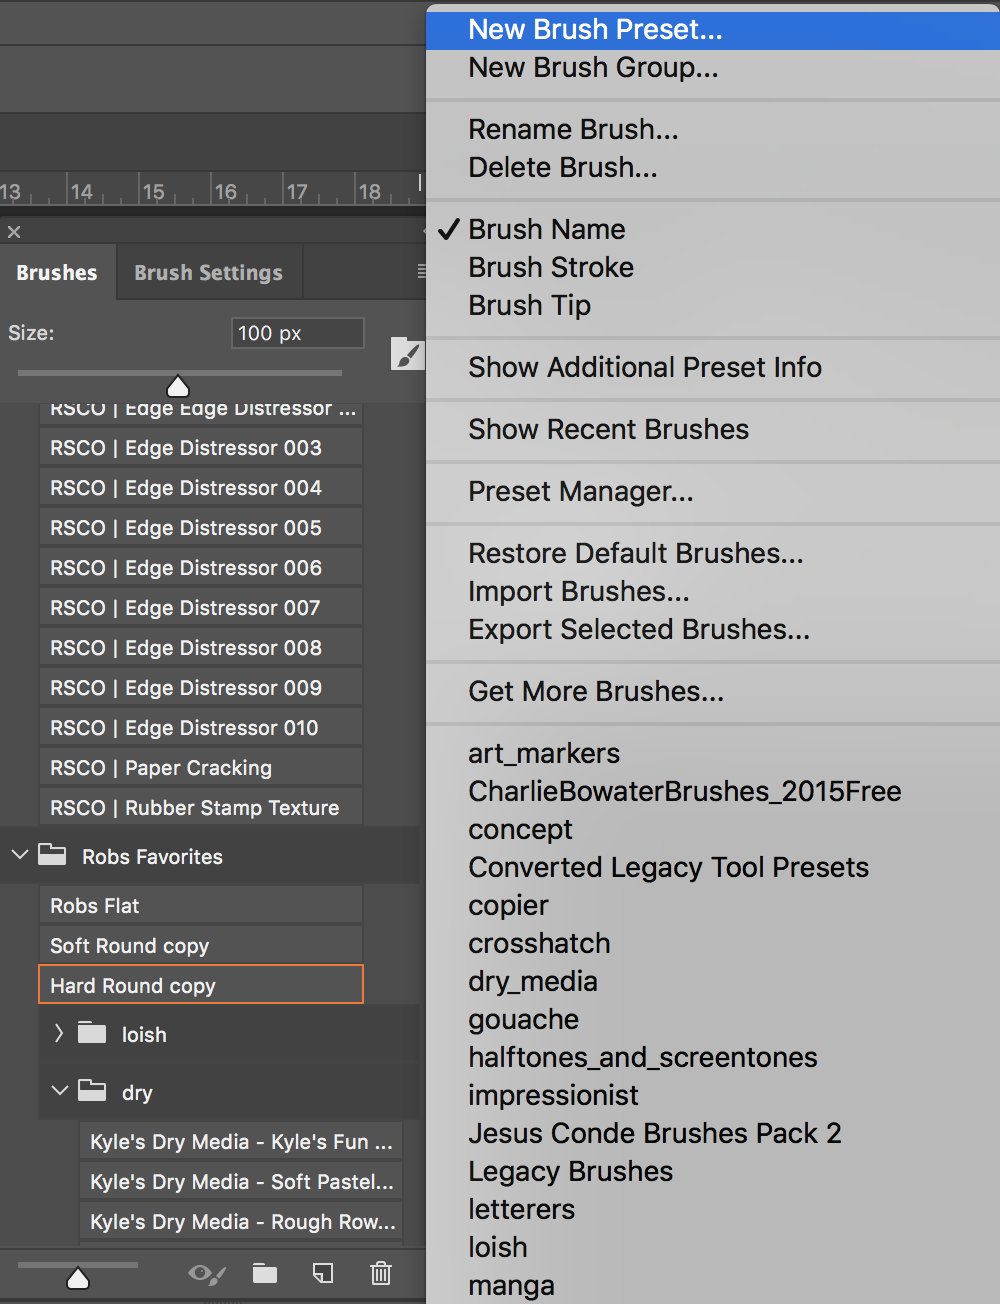Load the concept brush set
This screenshot has height=1304, width=1000.
pos(713,830)
